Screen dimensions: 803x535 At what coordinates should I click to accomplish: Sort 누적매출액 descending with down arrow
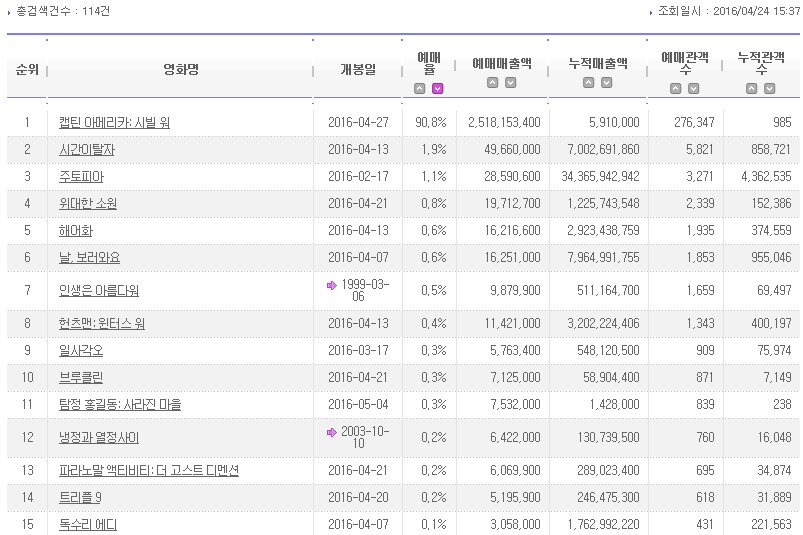click(607, 82)
